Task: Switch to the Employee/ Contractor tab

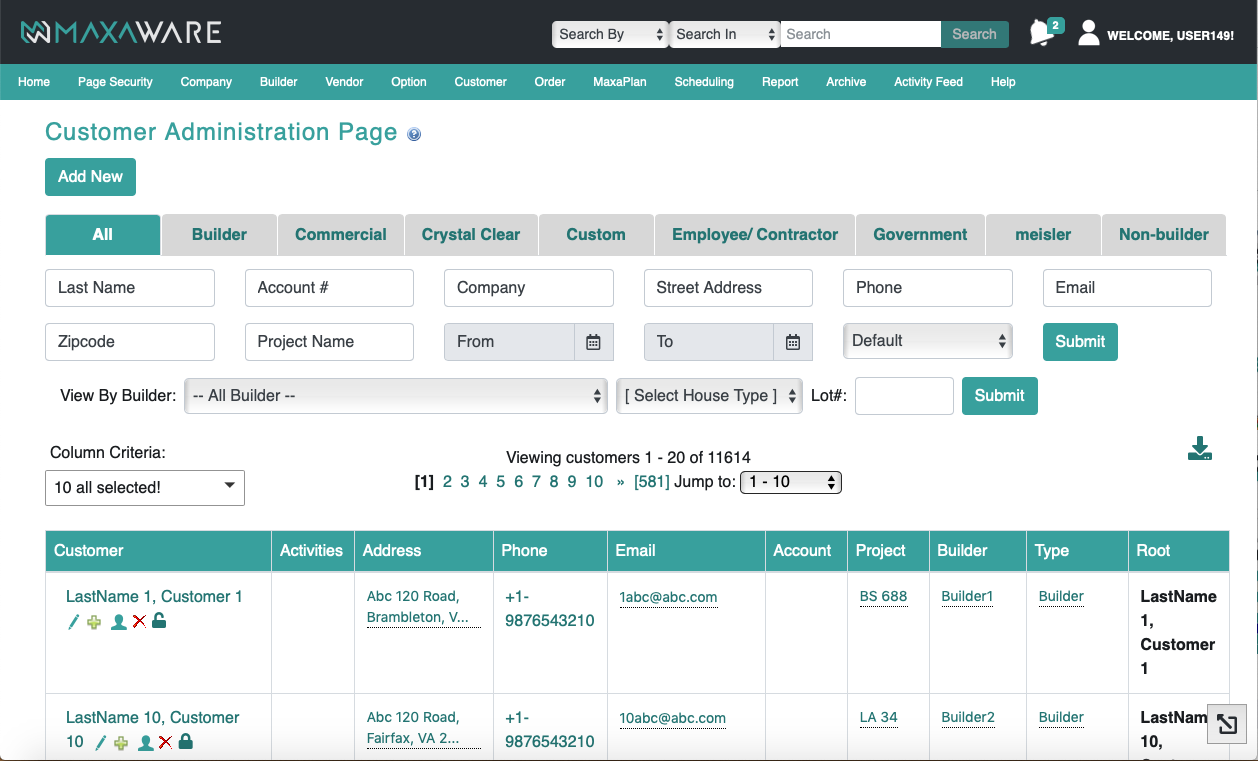Action: (755, 235)
